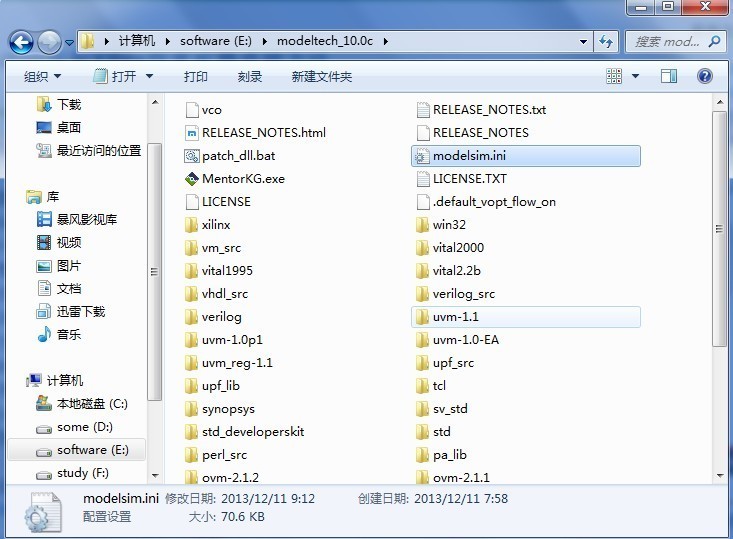Click 刻录 (Burn) in the toolbar
The width and height of the screenshot is (733, 539).
click(250, 77)
